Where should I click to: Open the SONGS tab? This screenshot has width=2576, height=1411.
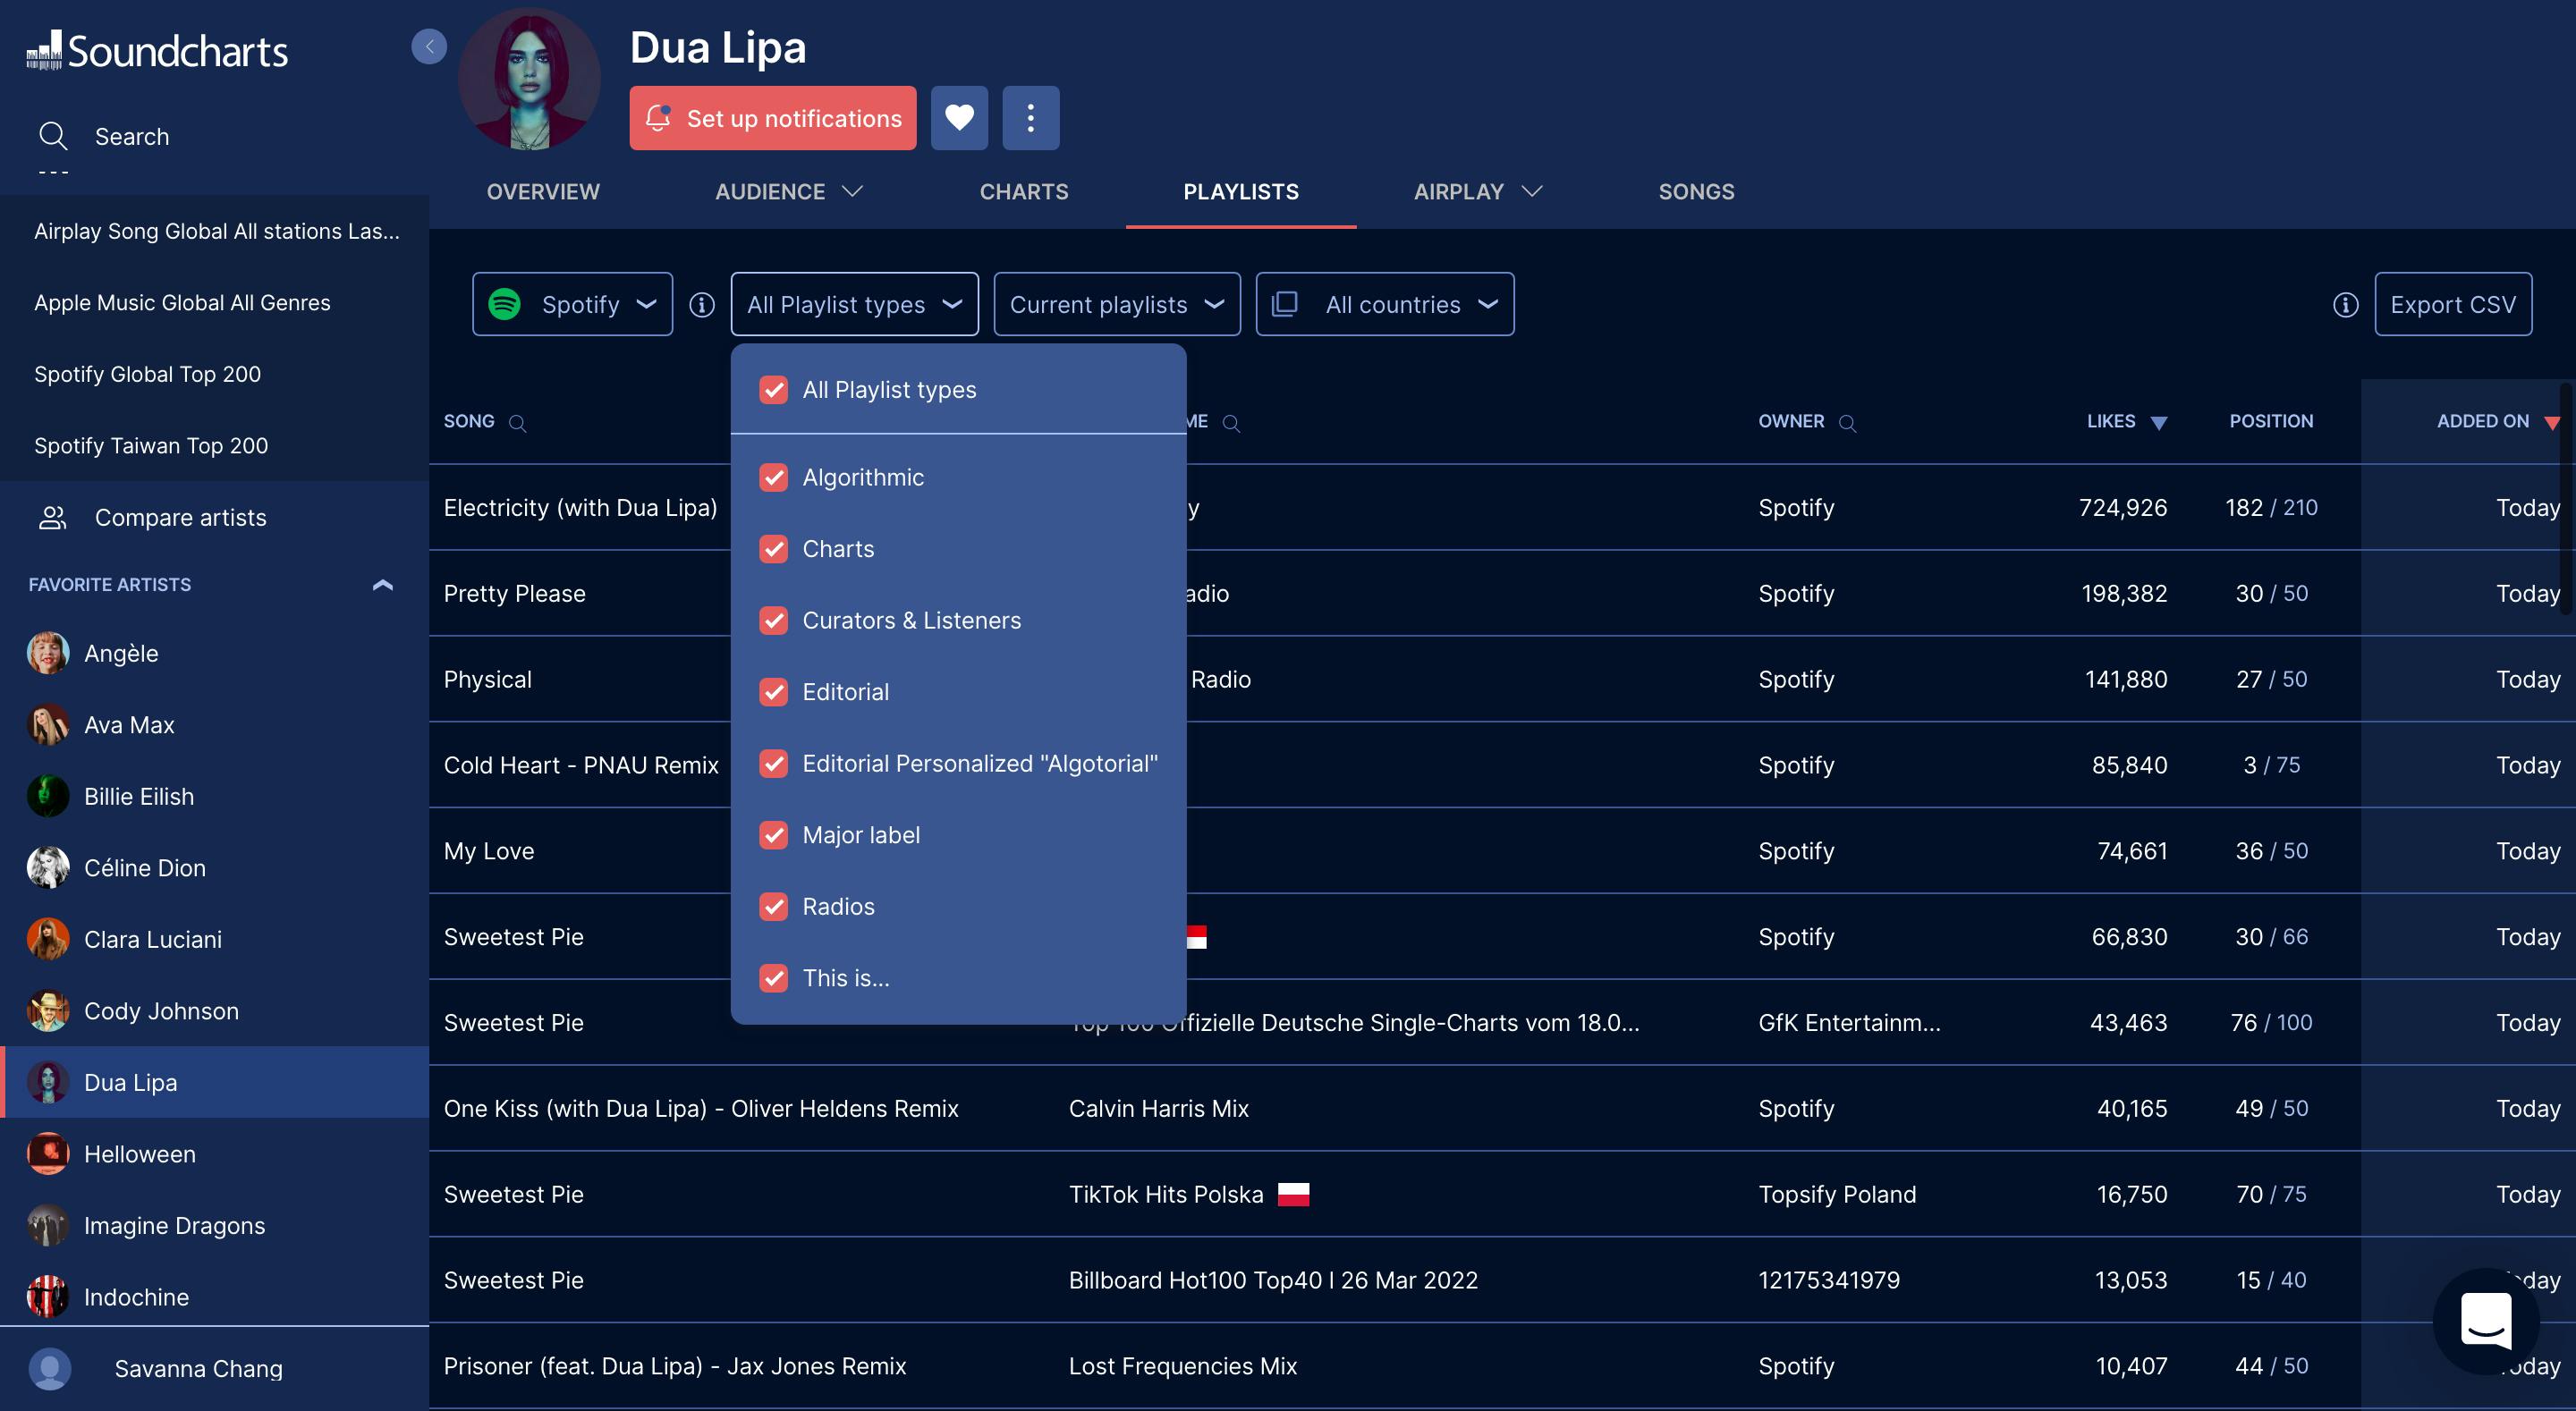(x=1695, y=192)
